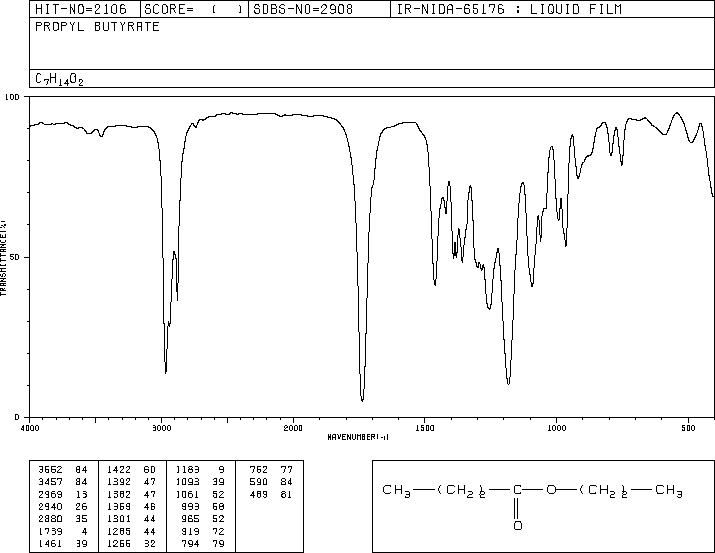715x553 pixels.
Task: Click the carbonyl carbon C in the structure
Action: tap(517, 490)
